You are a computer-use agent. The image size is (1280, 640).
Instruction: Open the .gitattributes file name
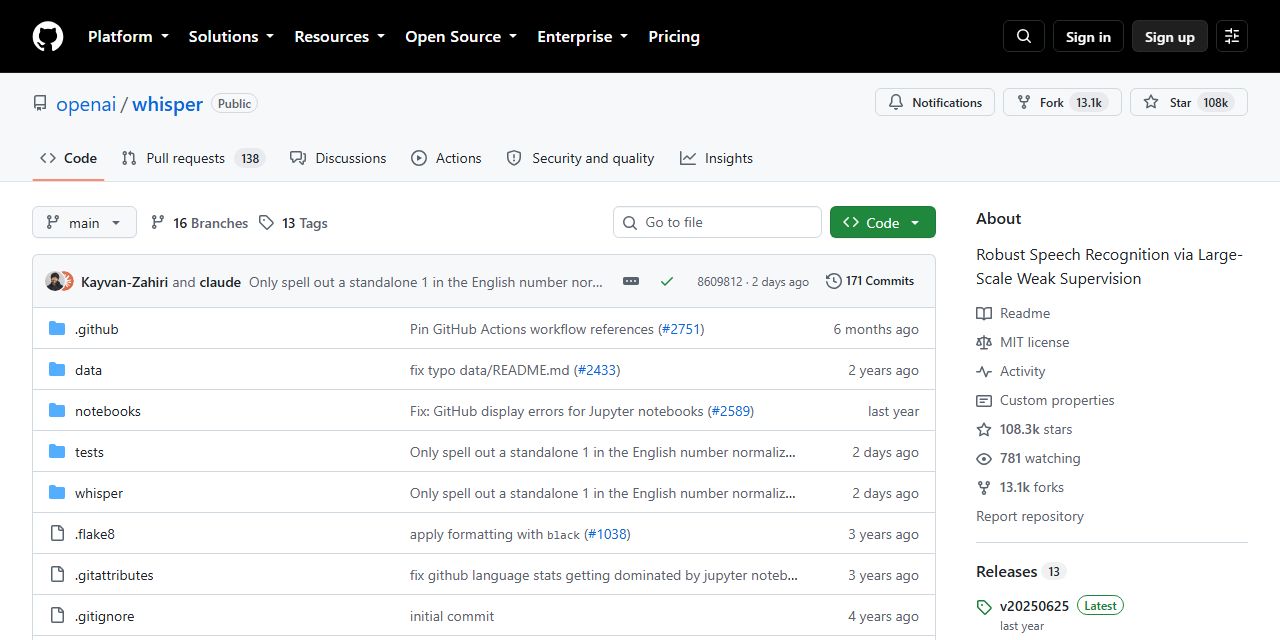(114, 575)
